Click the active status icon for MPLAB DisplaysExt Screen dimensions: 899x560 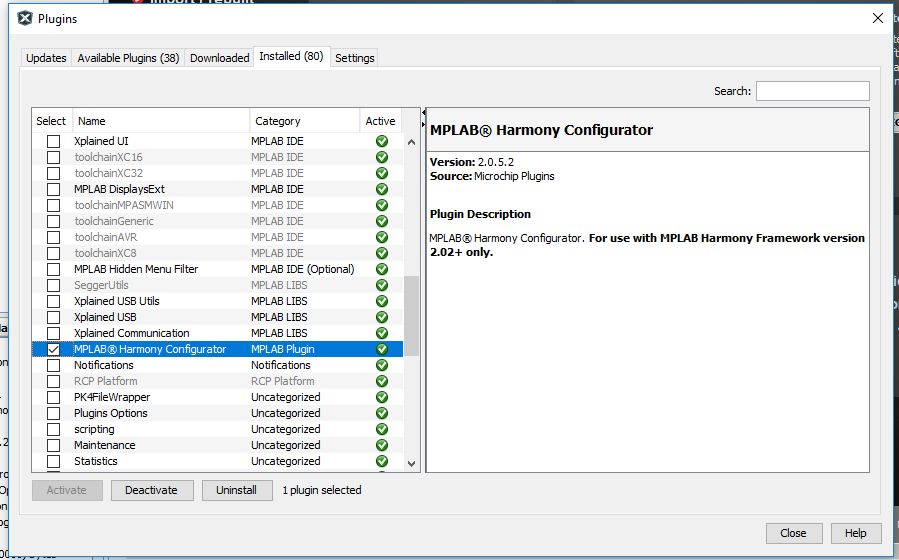pos(382,189)
